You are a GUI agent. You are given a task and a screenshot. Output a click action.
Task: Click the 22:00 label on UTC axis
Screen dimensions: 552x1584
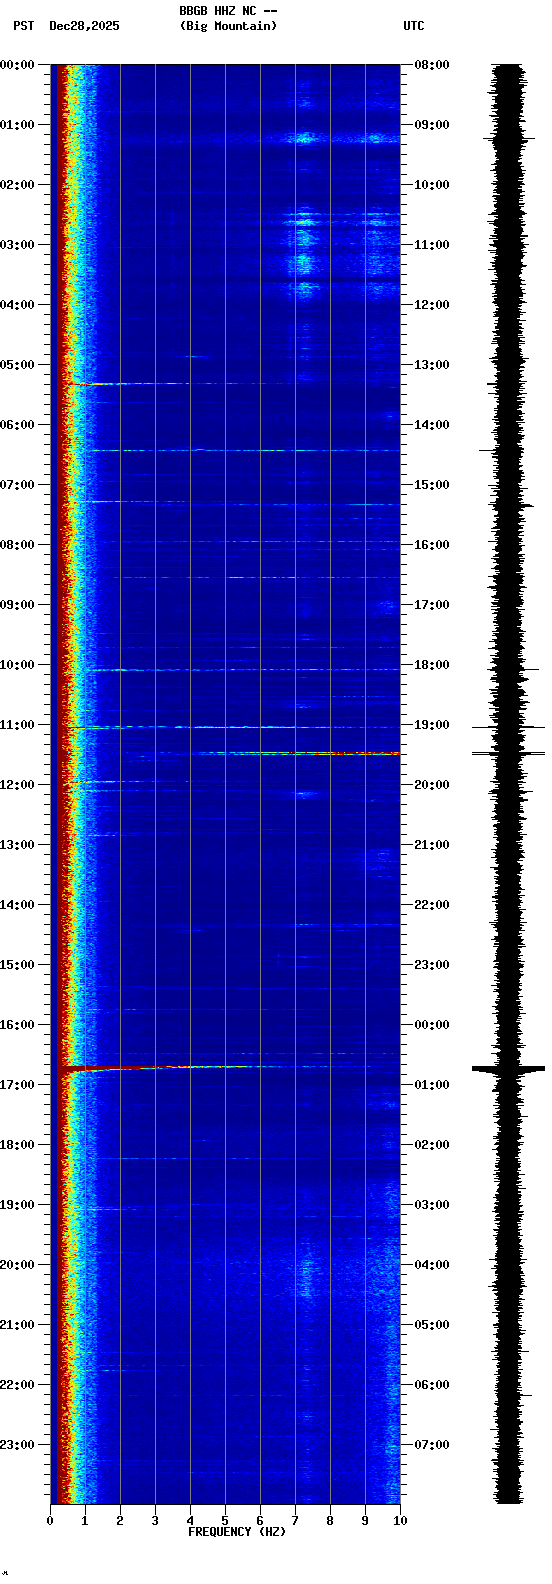[432, 905]
